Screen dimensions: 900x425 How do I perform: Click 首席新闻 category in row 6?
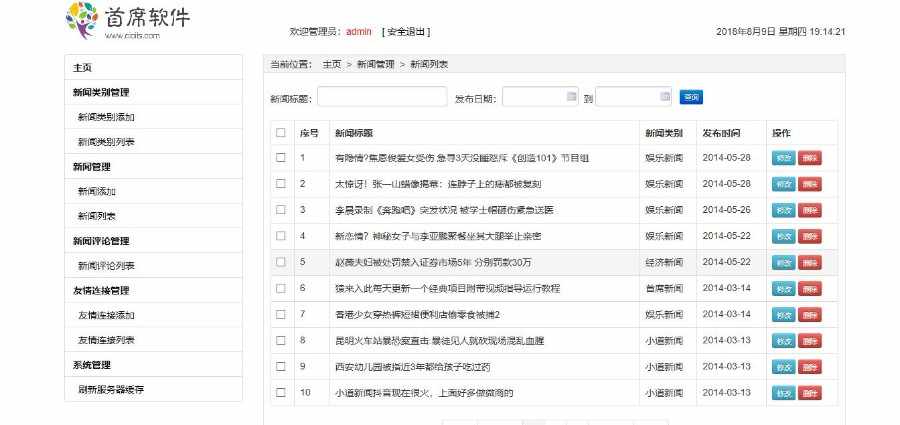(x=664, y=288)
